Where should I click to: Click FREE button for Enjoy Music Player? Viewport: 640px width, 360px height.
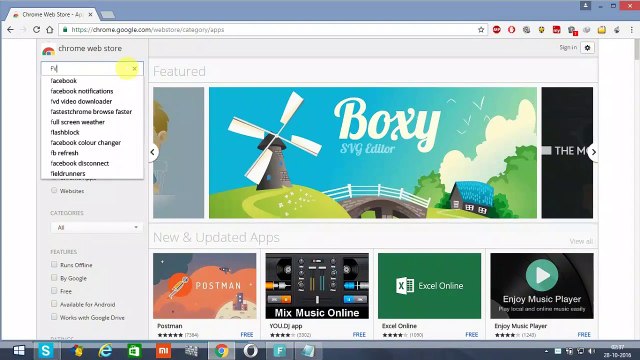click(584, 335)
